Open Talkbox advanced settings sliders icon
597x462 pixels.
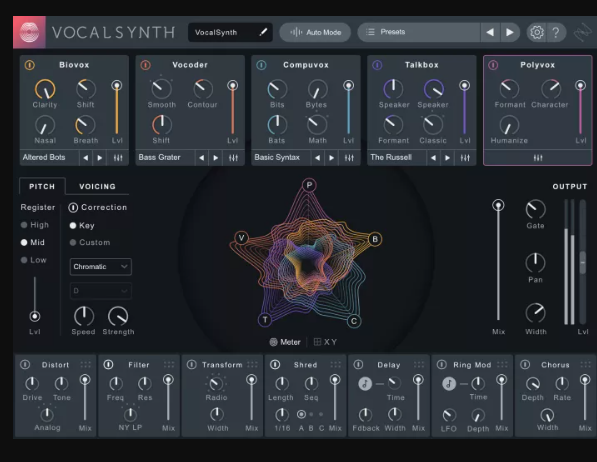tap(465, 158)
